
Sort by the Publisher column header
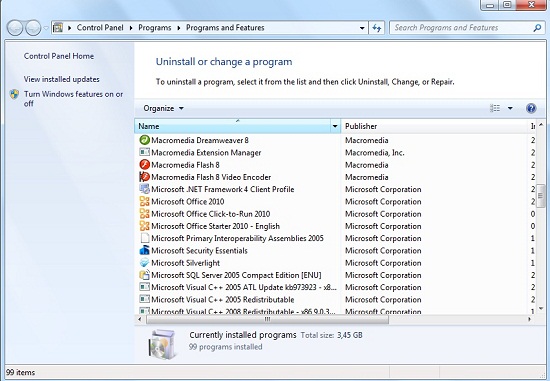coord(434,126)
